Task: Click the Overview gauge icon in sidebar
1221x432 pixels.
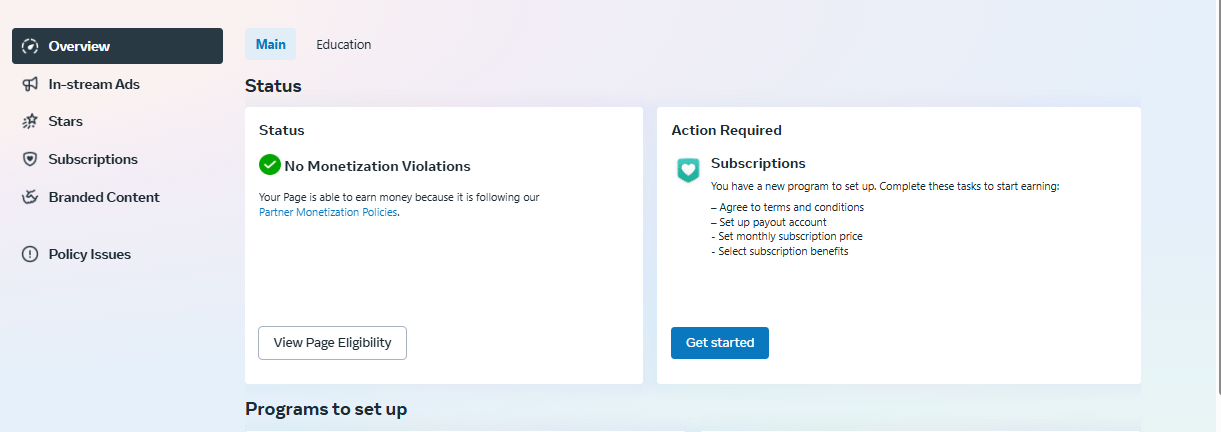Action: (30, 46)
